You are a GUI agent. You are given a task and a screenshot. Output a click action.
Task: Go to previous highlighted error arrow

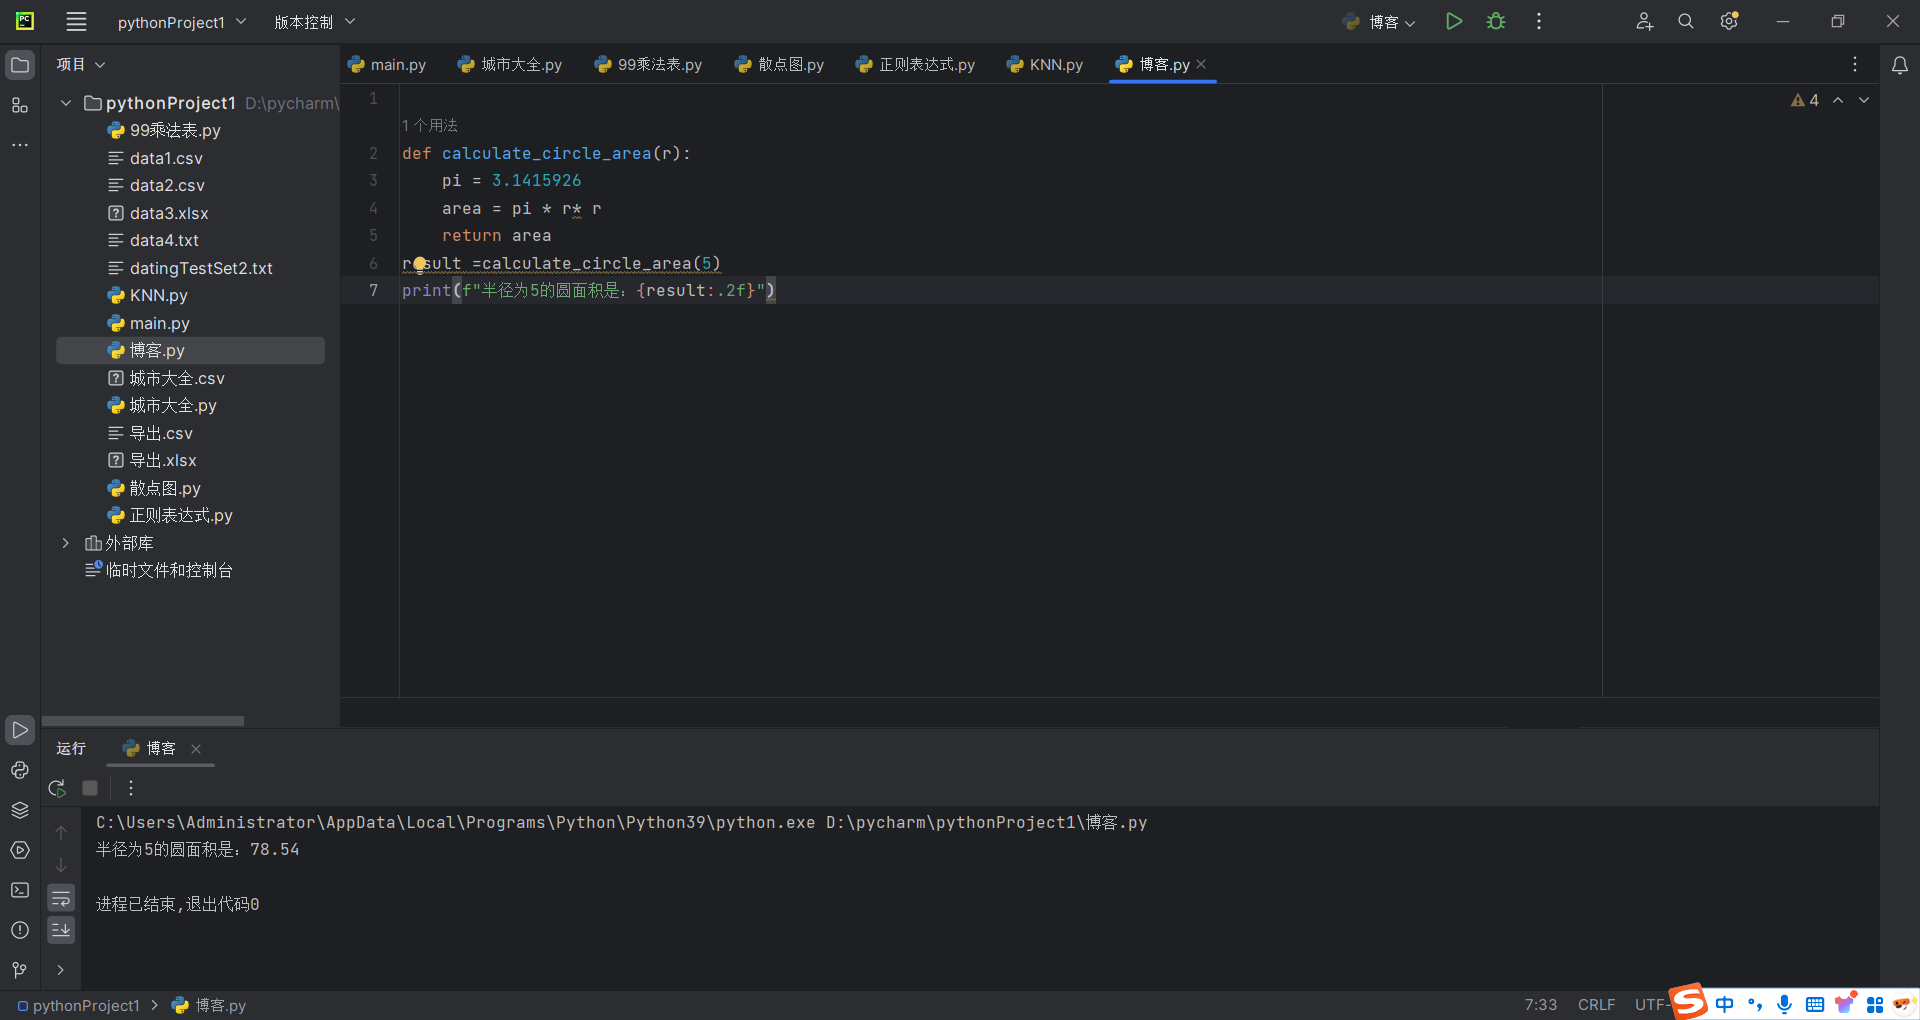(1838, 100)
